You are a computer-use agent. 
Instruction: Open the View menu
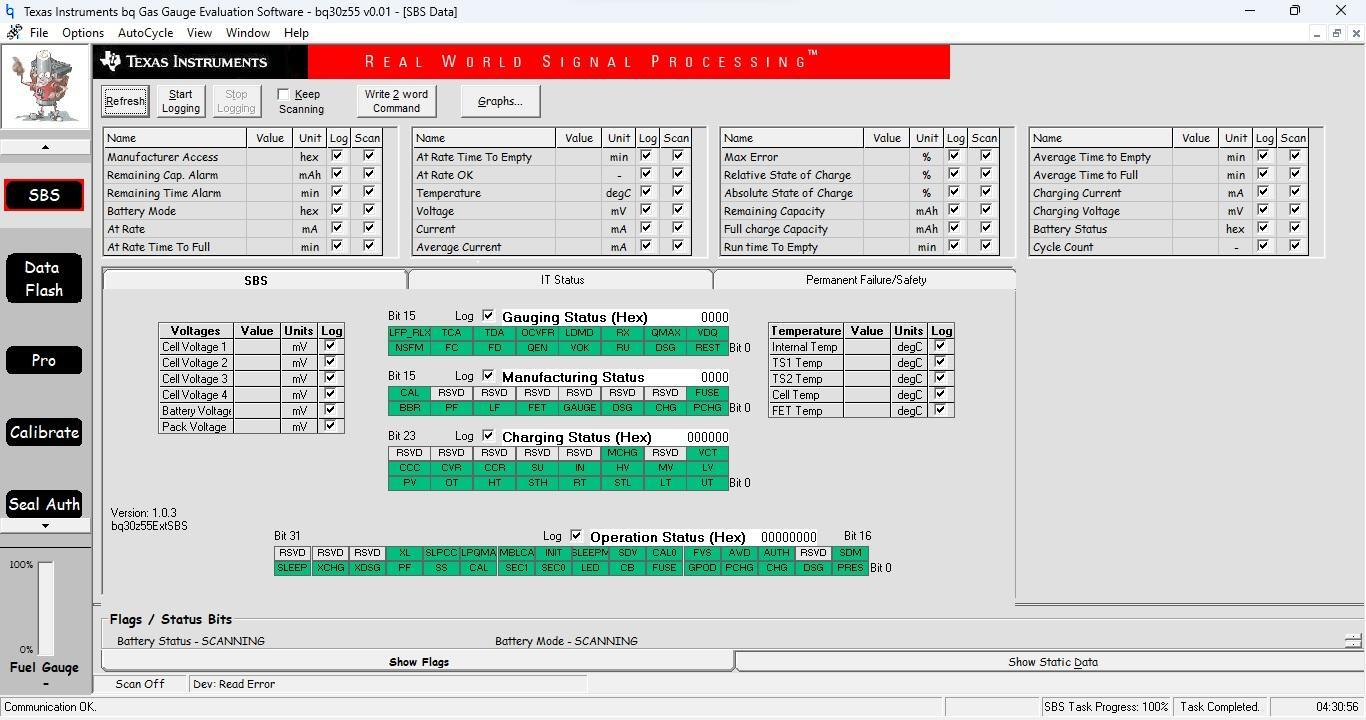(199, 33)
